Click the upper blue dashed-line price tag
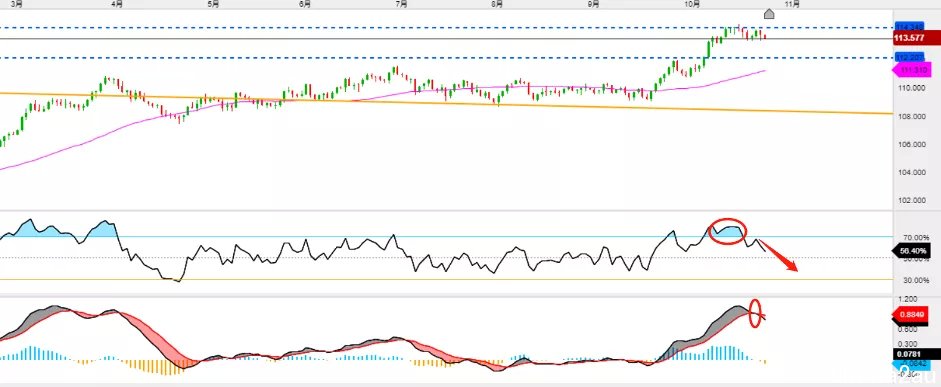Viewport: 941px width, 387px height. pos(909,27)
